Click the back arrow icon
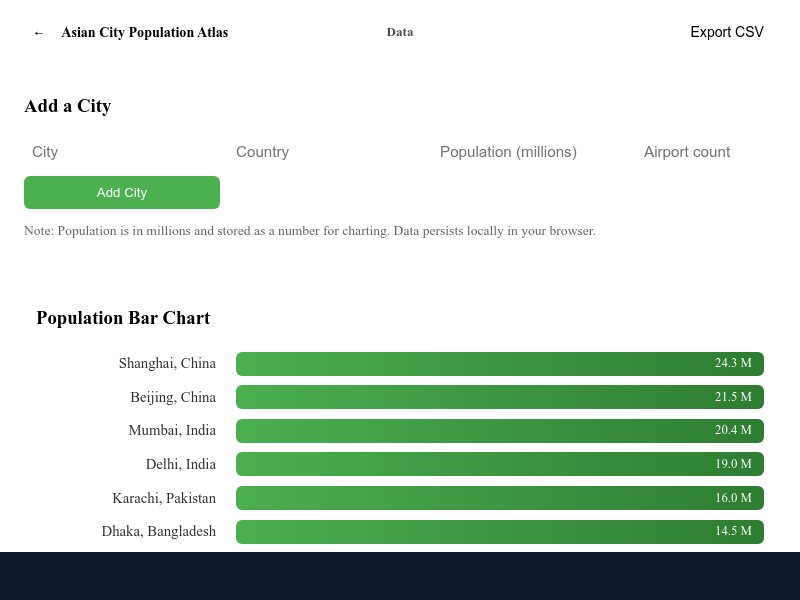The height and width of the screenshot is (600, 800). [39, 33]
